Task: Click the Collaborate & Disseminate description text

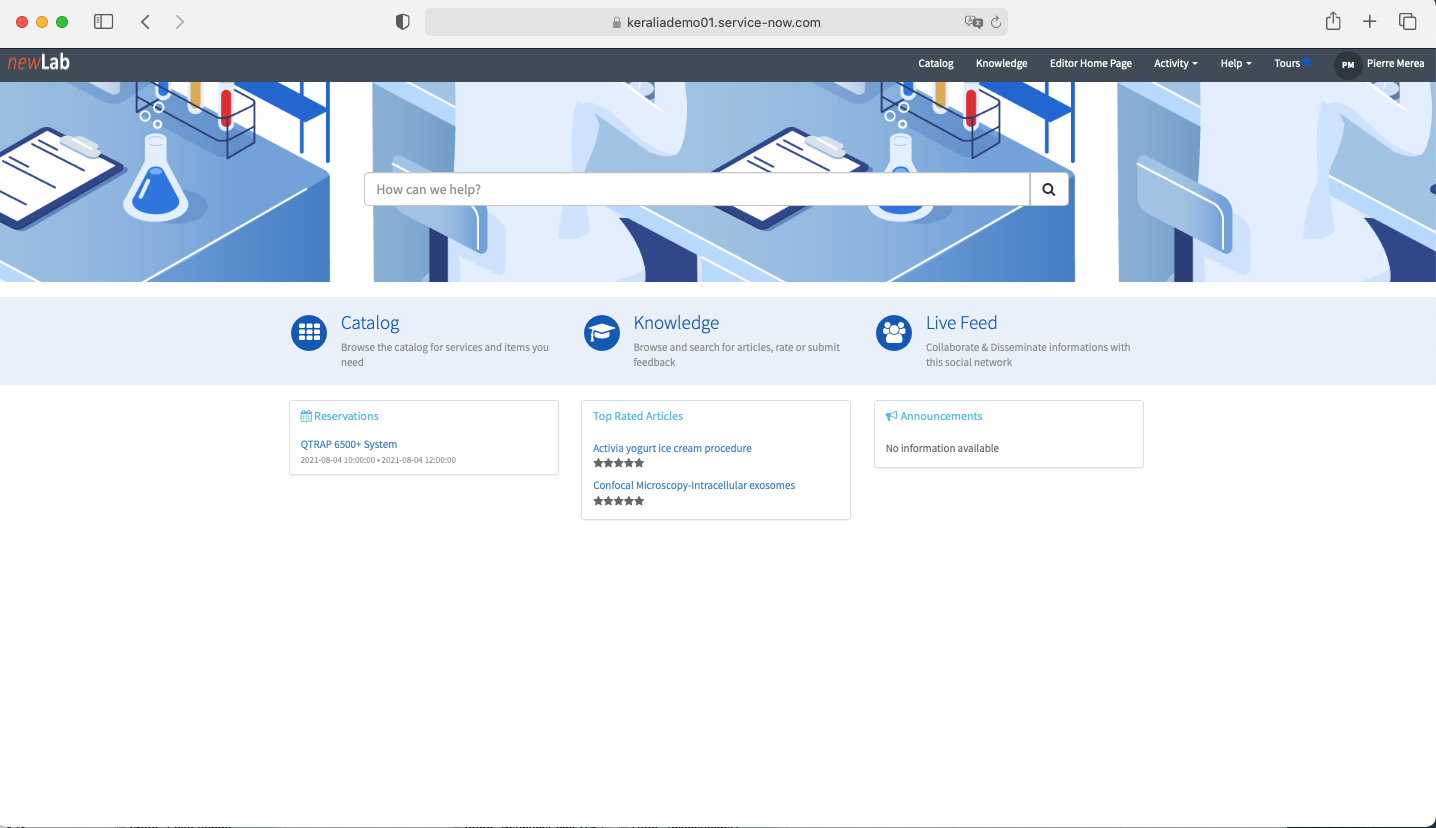Action: tap(1028, 355)
